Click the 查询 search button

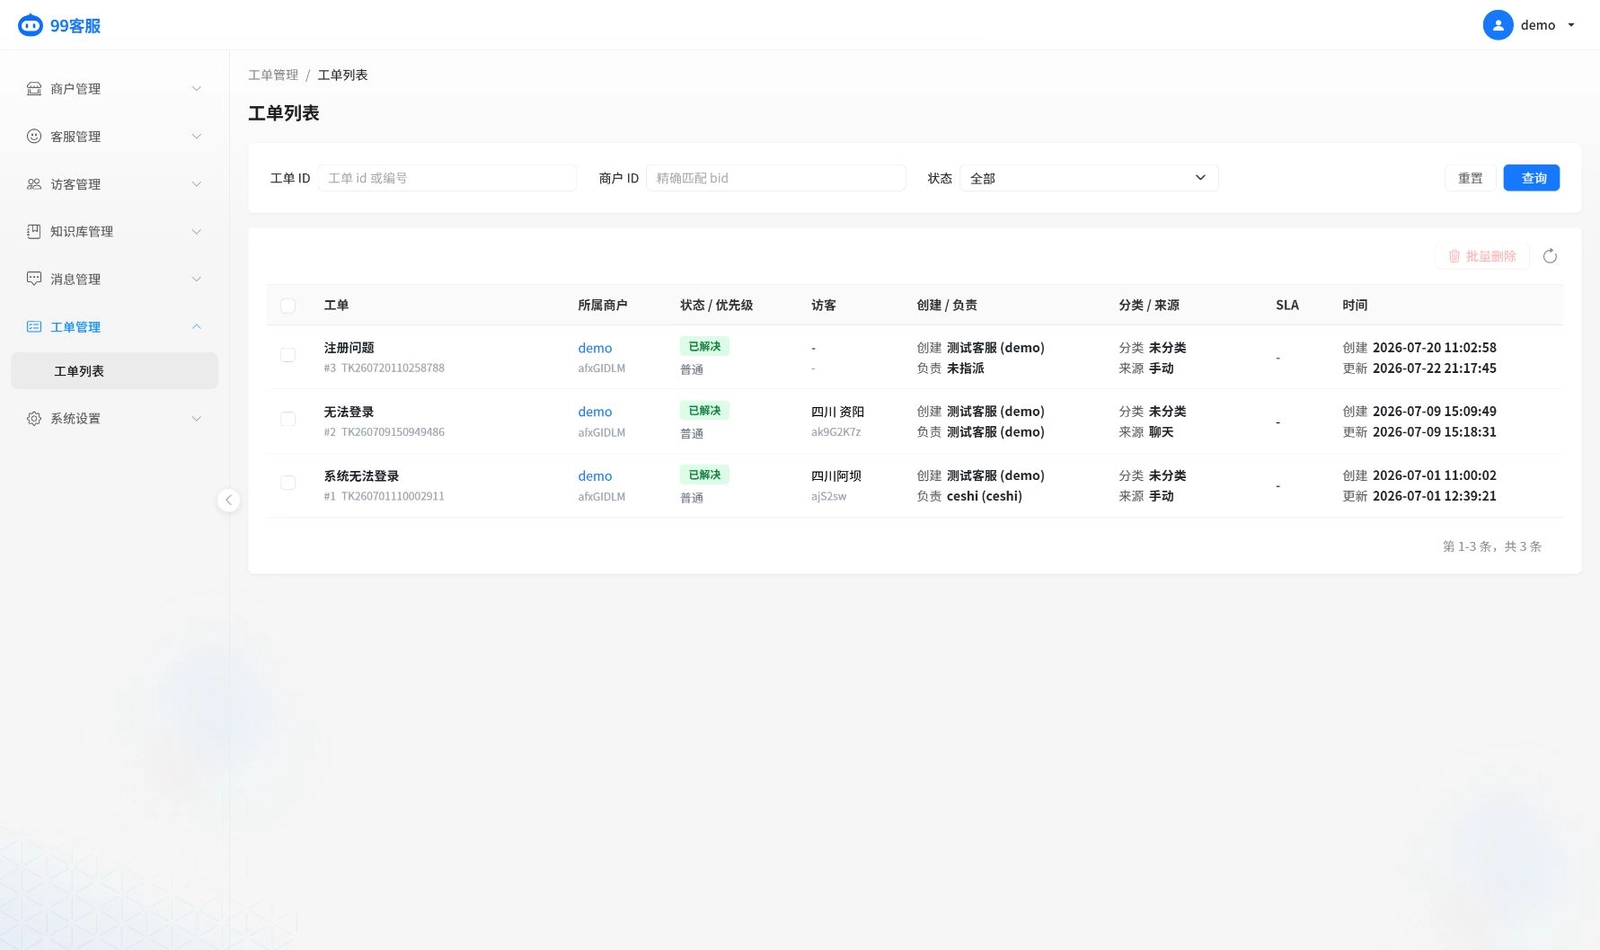point(1531,178)
